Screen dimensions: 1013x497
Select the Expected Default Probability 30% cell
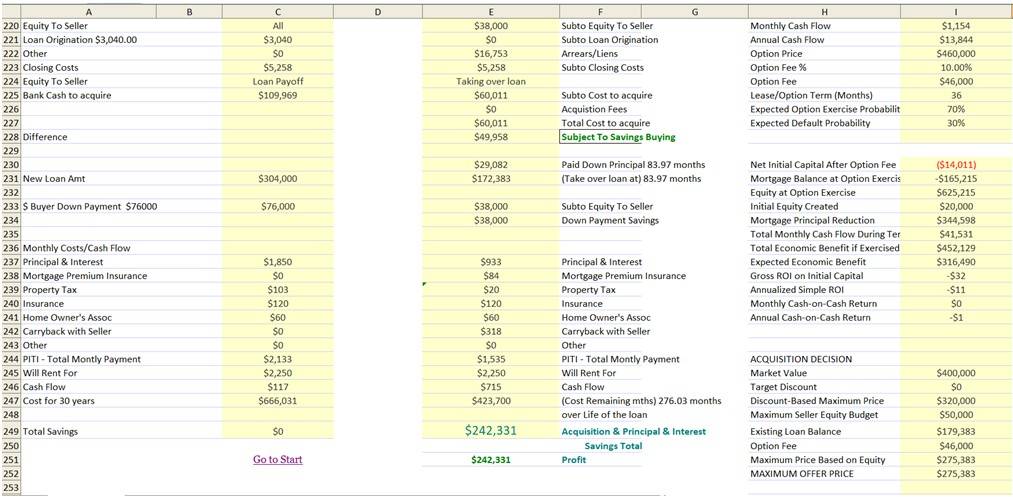956,123
